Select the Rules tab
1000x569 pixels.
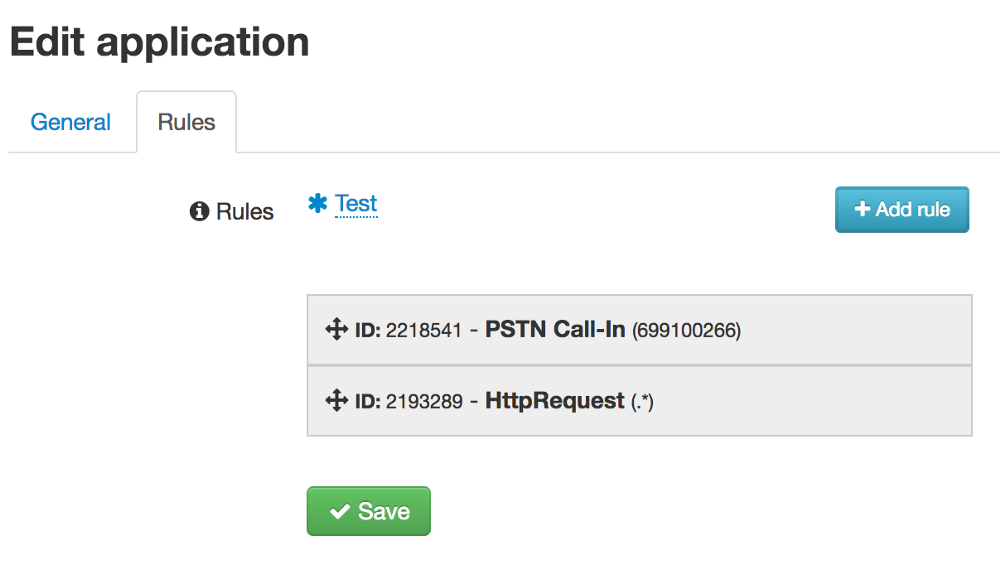pos(186,122)
